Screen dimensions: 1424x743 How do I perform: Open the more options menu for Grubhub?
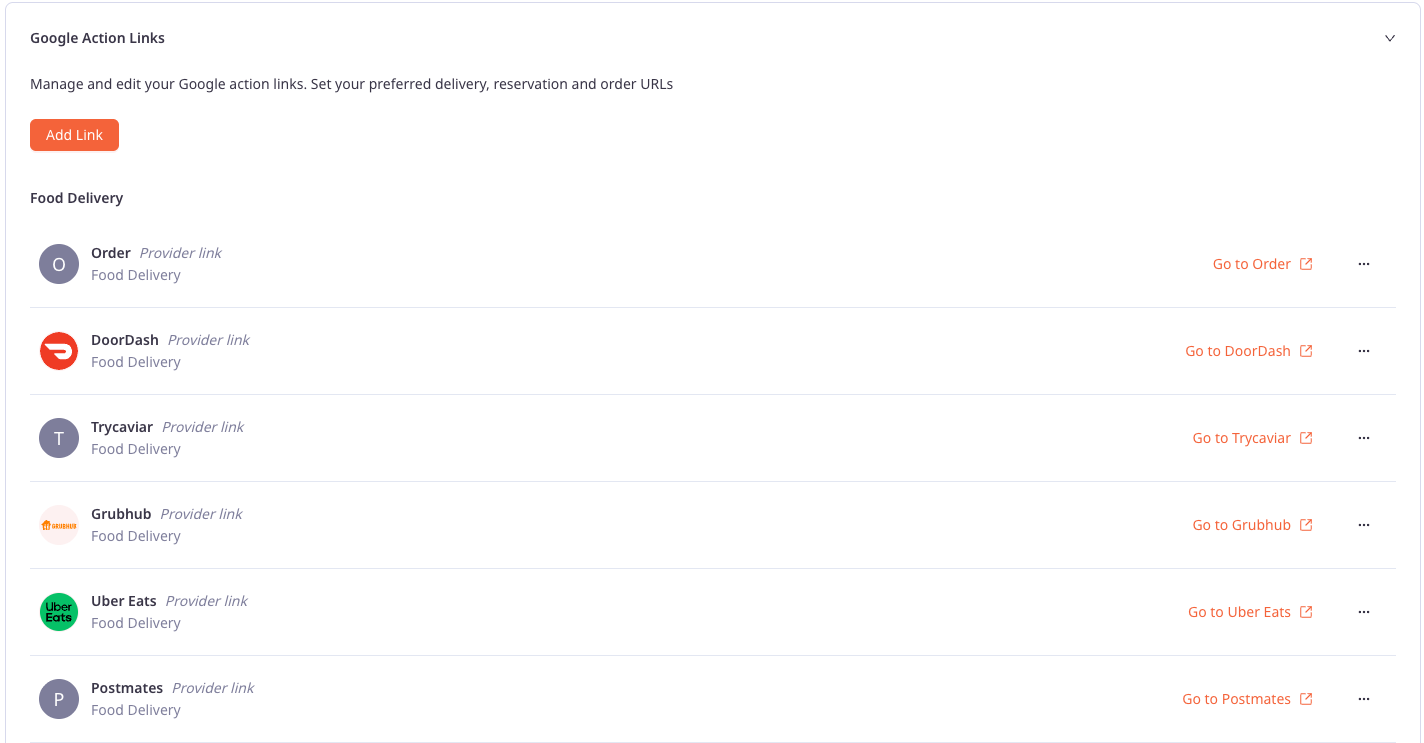[x=1364, y=525]
